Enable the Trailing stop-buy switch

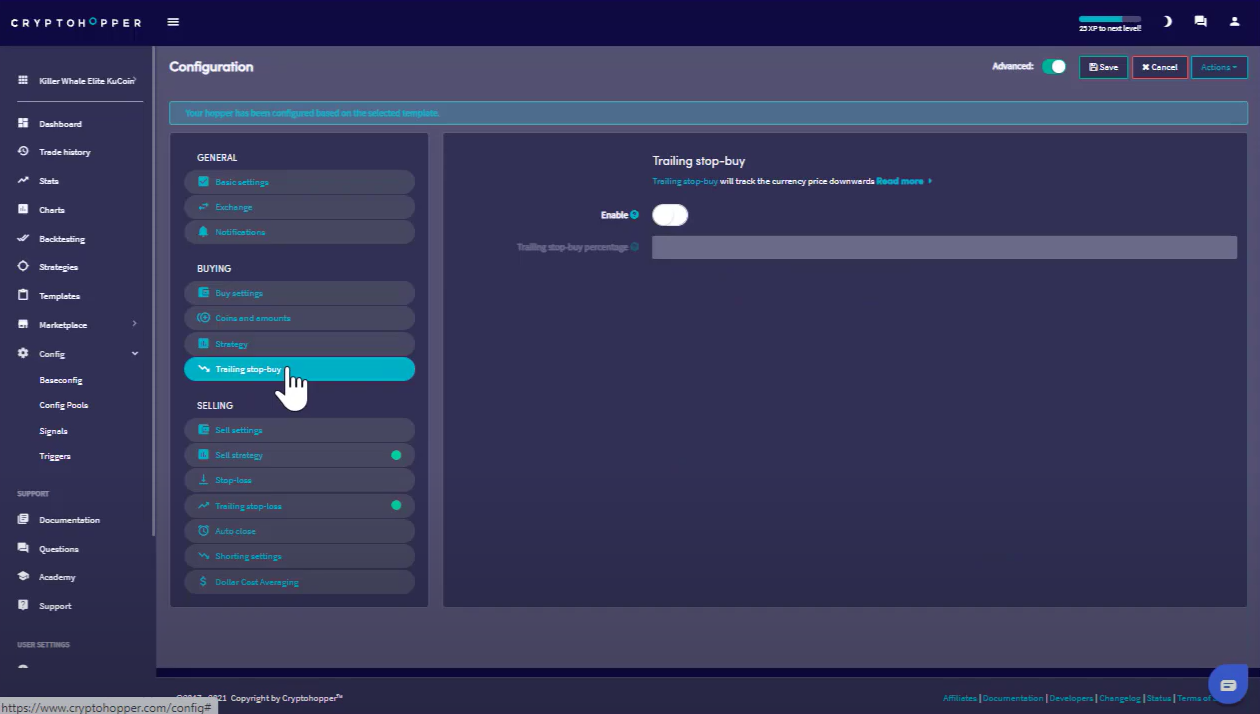click(x=670, y=215)
